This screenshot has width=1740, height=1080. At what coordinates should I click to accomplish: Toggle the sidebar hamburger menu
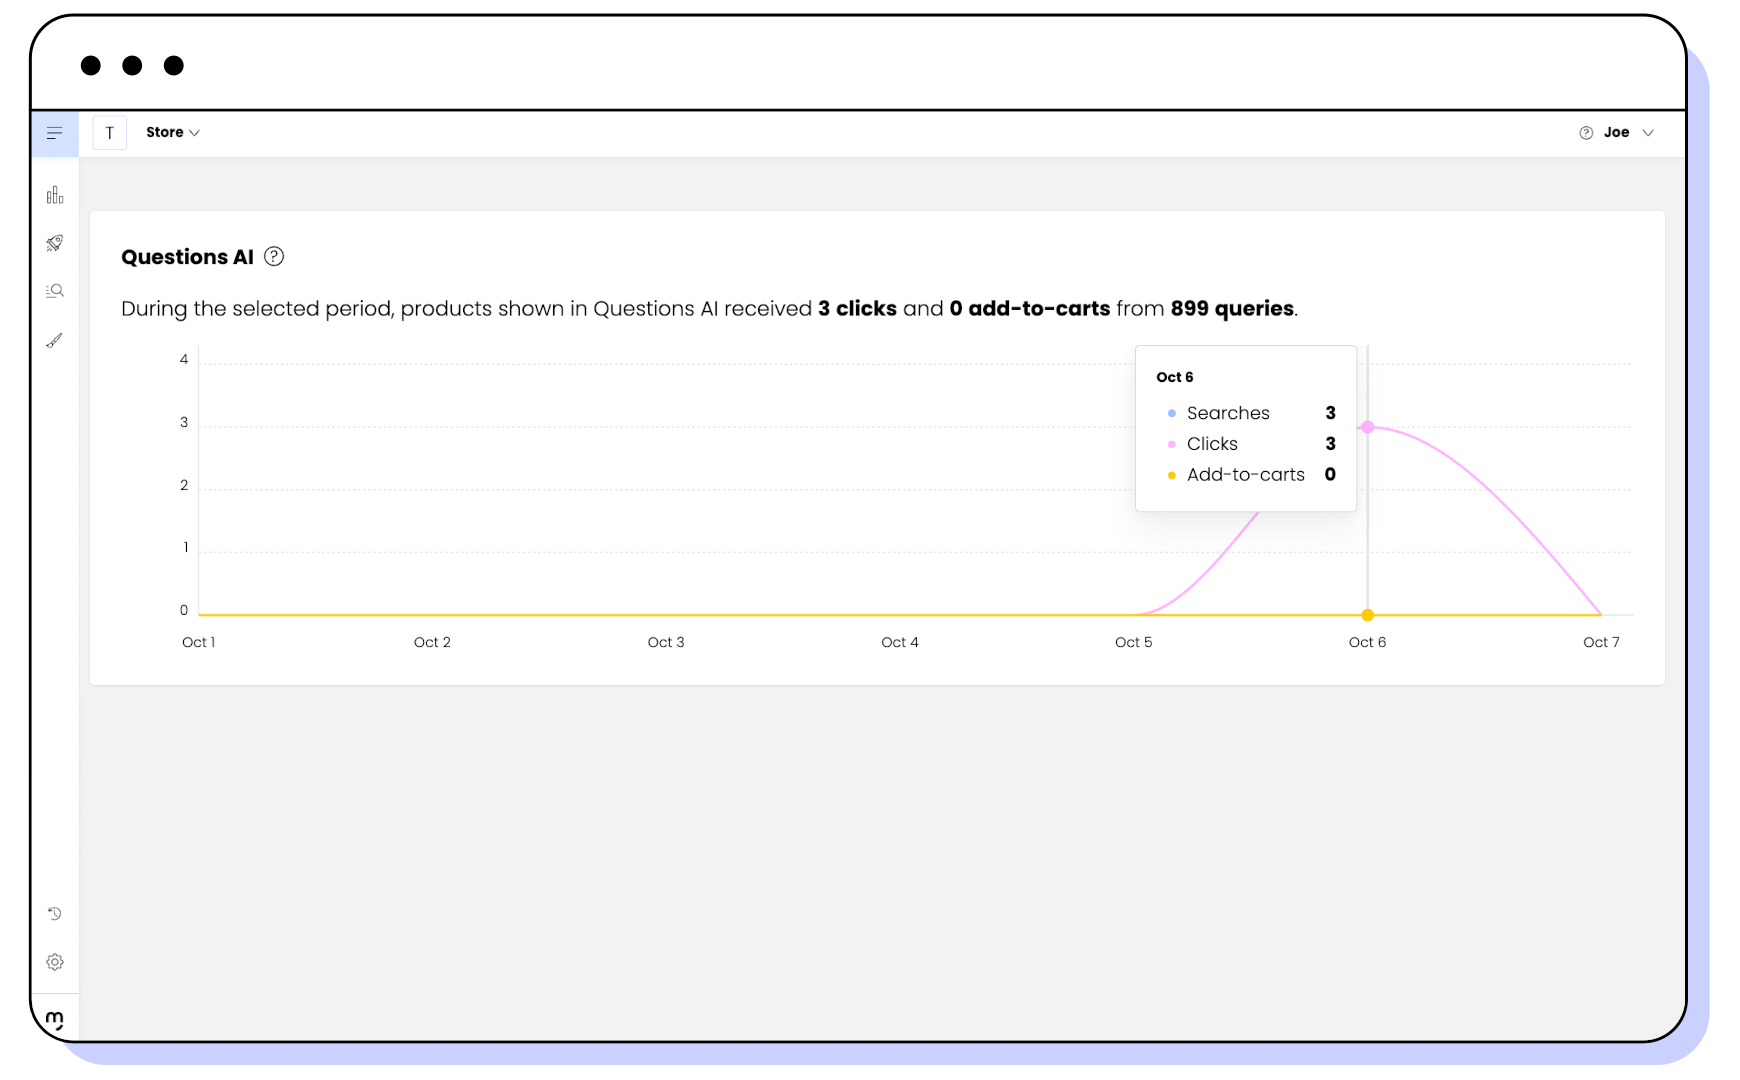click(55, 133)
